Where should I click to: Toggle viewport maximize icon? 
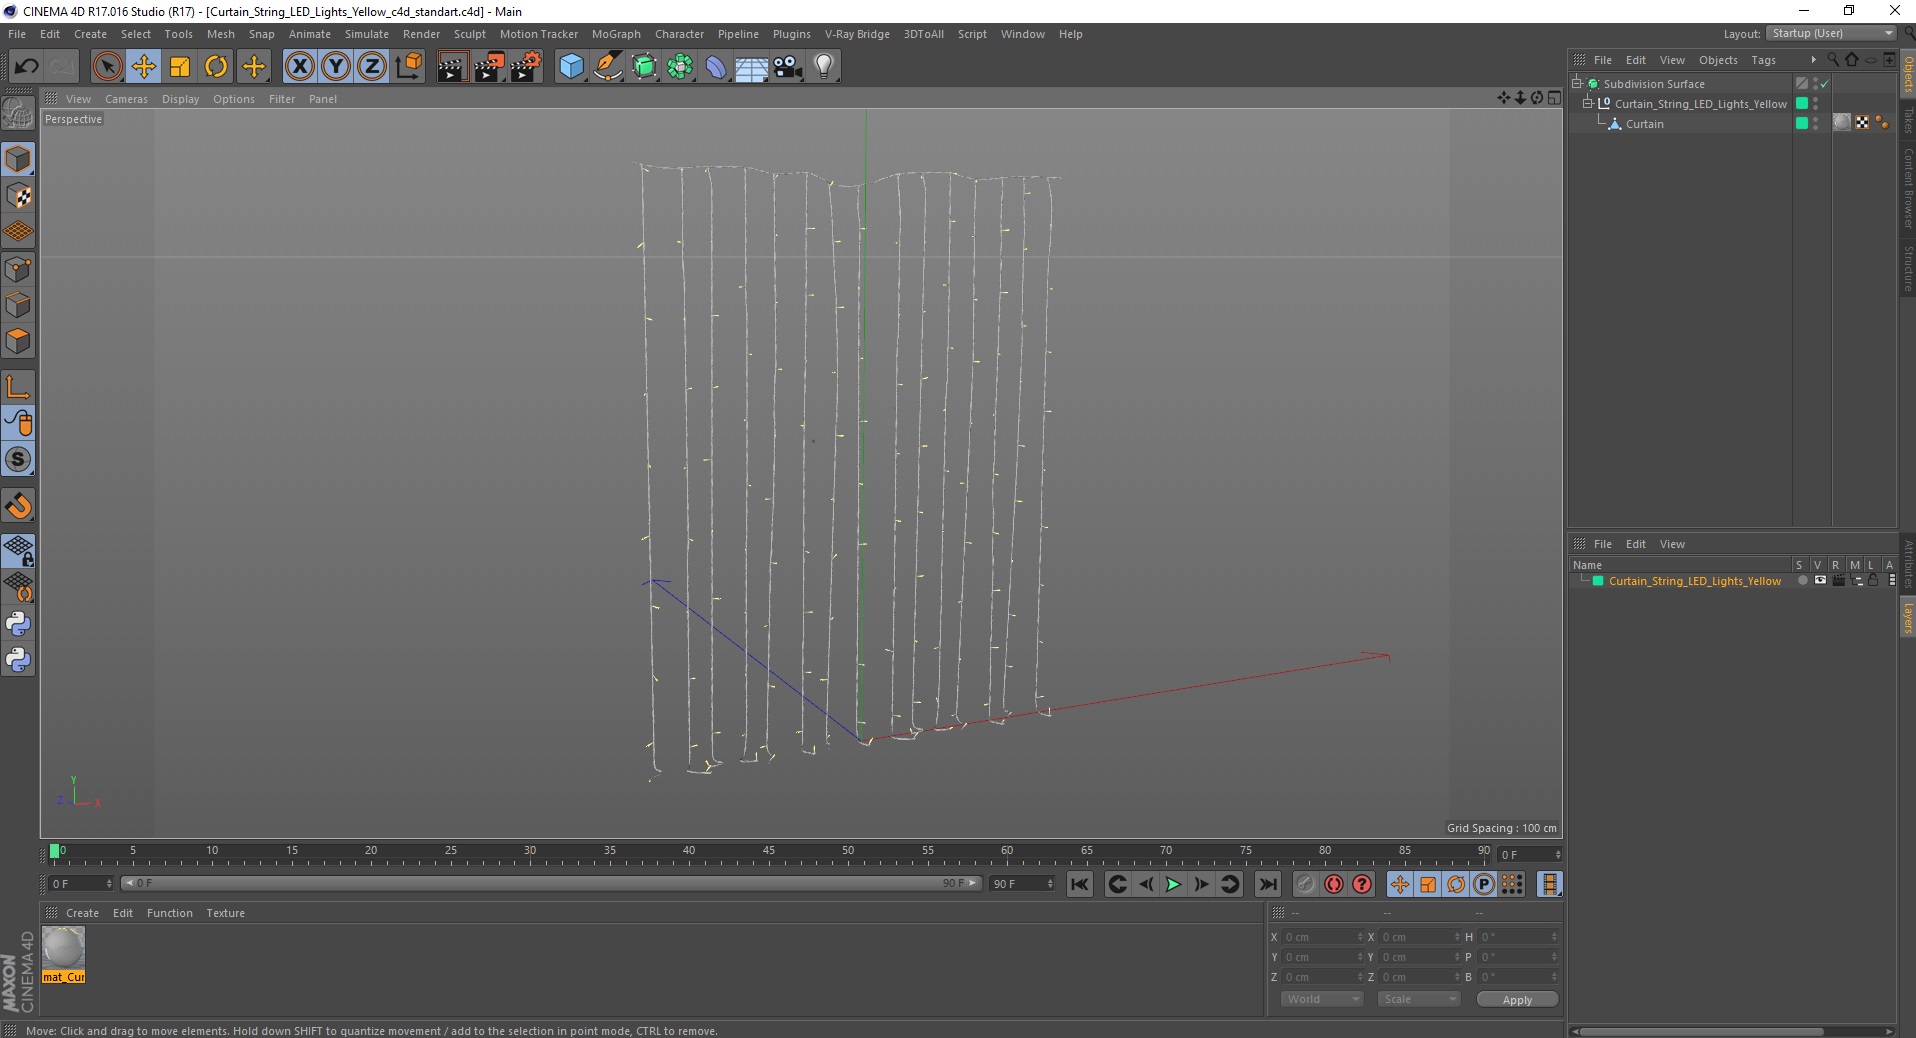pos(1554,98)
